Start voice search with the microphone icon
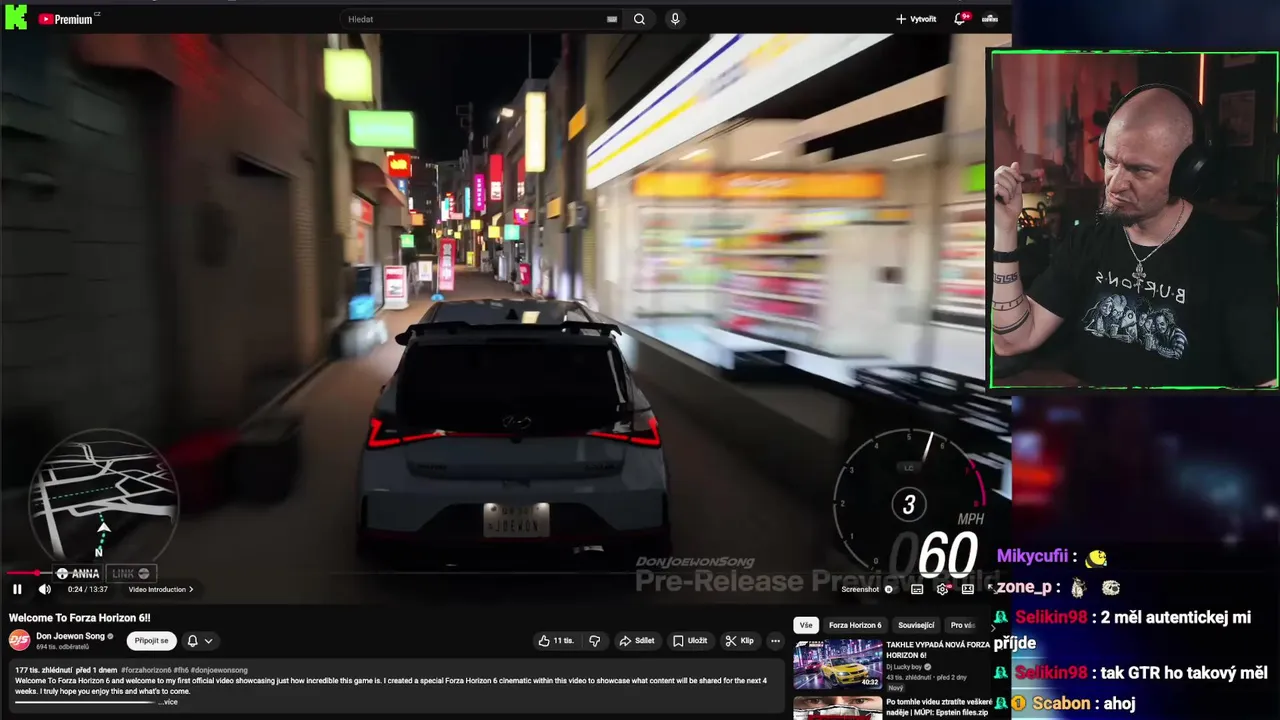Image resolution: width=1280 pixels, height=720 pixels. (x=675, y=19)
